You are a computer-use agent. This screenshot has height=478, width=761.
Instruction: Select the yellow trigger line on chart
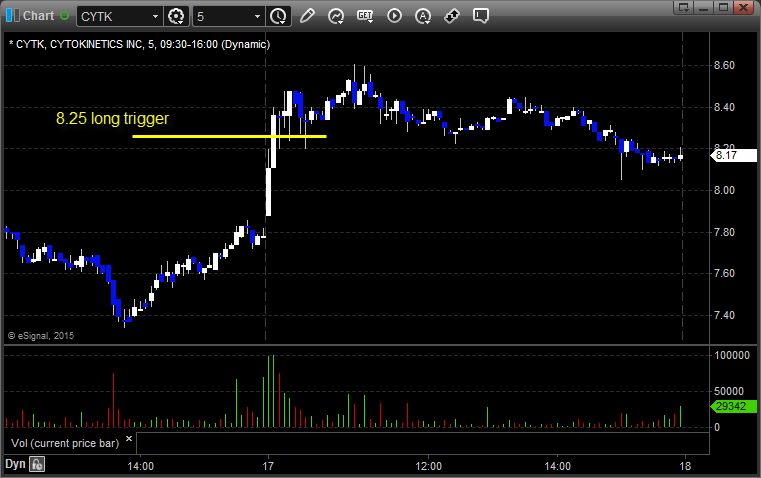click(229, 136)
